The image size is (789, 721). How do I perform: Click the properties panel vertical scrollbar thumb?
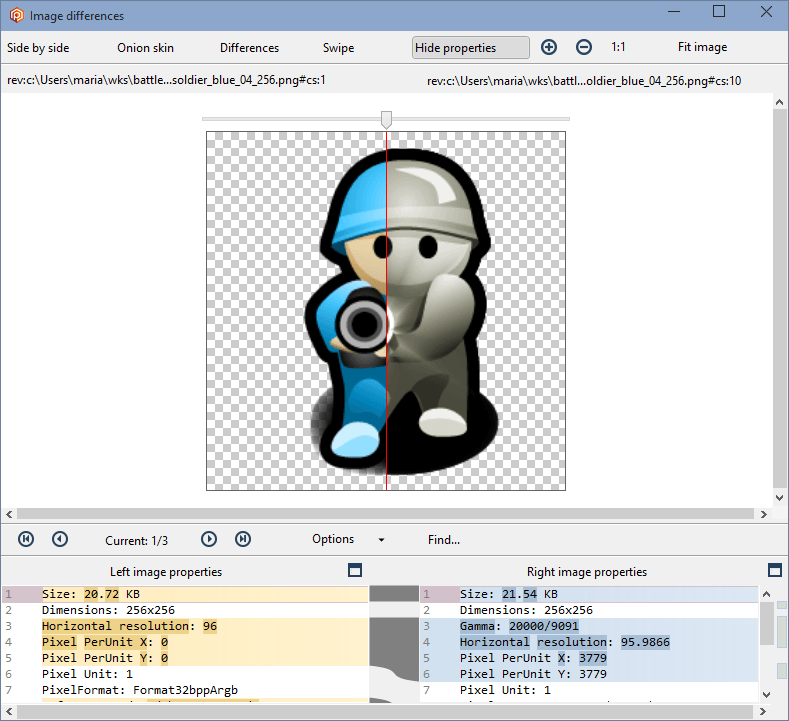coord(766,623)
